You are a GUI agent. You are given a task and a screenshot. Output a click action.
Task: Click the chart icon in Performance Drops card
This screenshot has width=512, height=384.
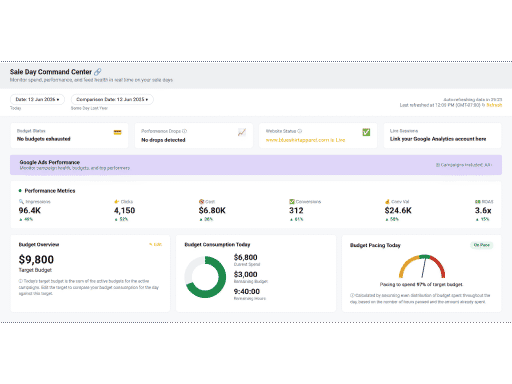pyautogui.click(x=242, y=132)
